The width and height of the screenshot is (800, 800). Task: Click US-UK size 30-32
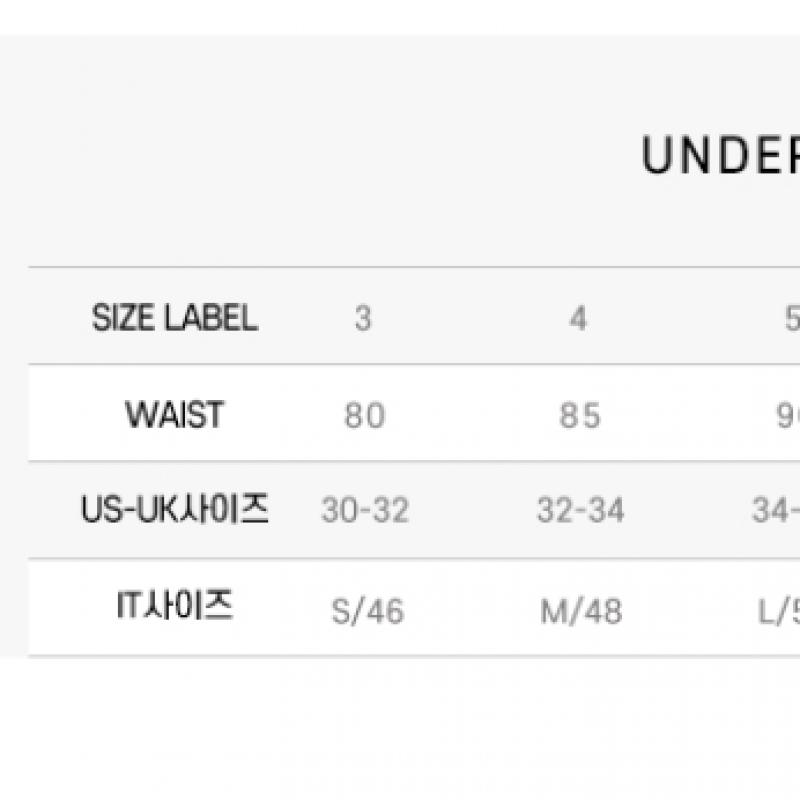coord(365,511)
